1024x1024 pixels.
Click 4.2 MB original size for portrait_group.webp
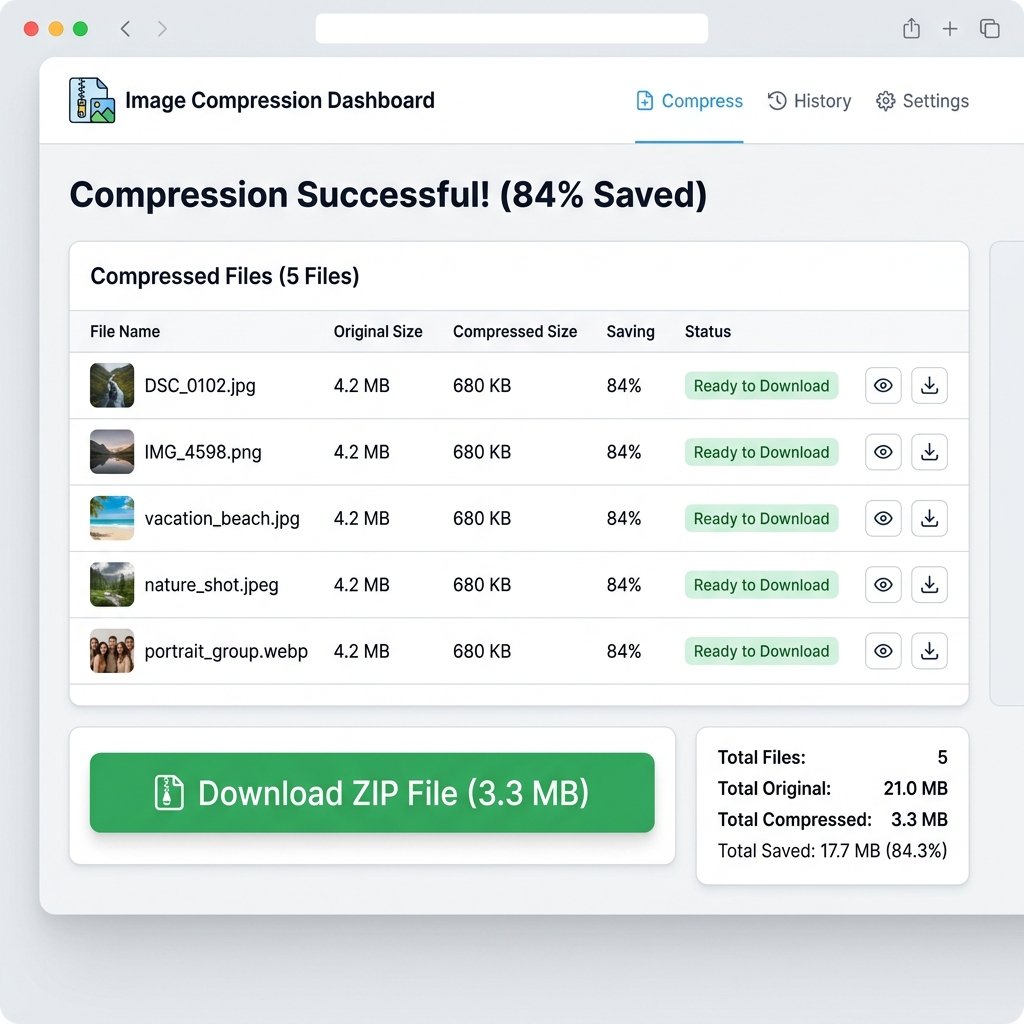[361, 651]
